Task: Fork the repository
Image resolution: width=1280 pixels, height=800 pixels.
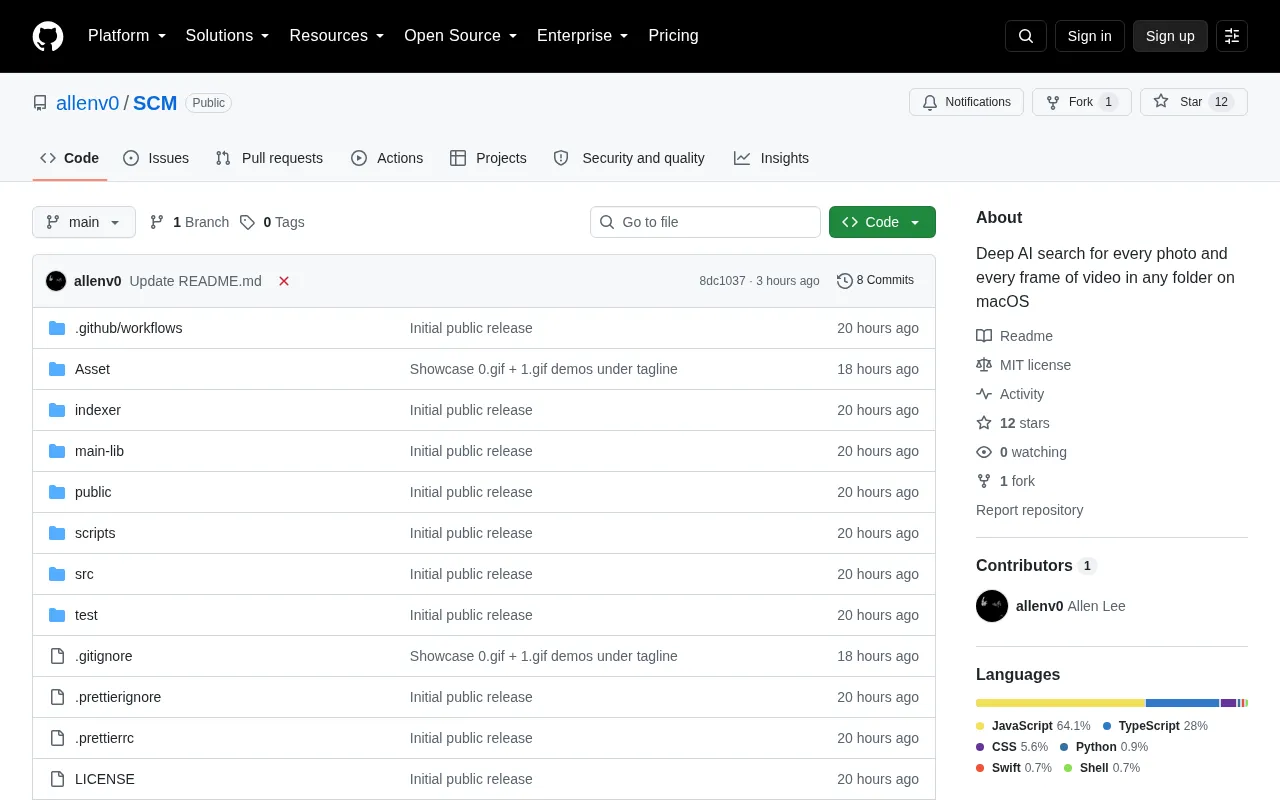Action: pyautogui.click(x=1082, y=102)
